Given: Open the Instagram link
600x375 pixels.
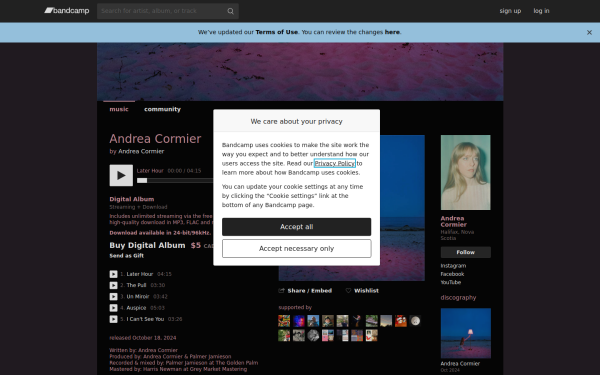Looking at the screenshot, I should tap(453, 266).
